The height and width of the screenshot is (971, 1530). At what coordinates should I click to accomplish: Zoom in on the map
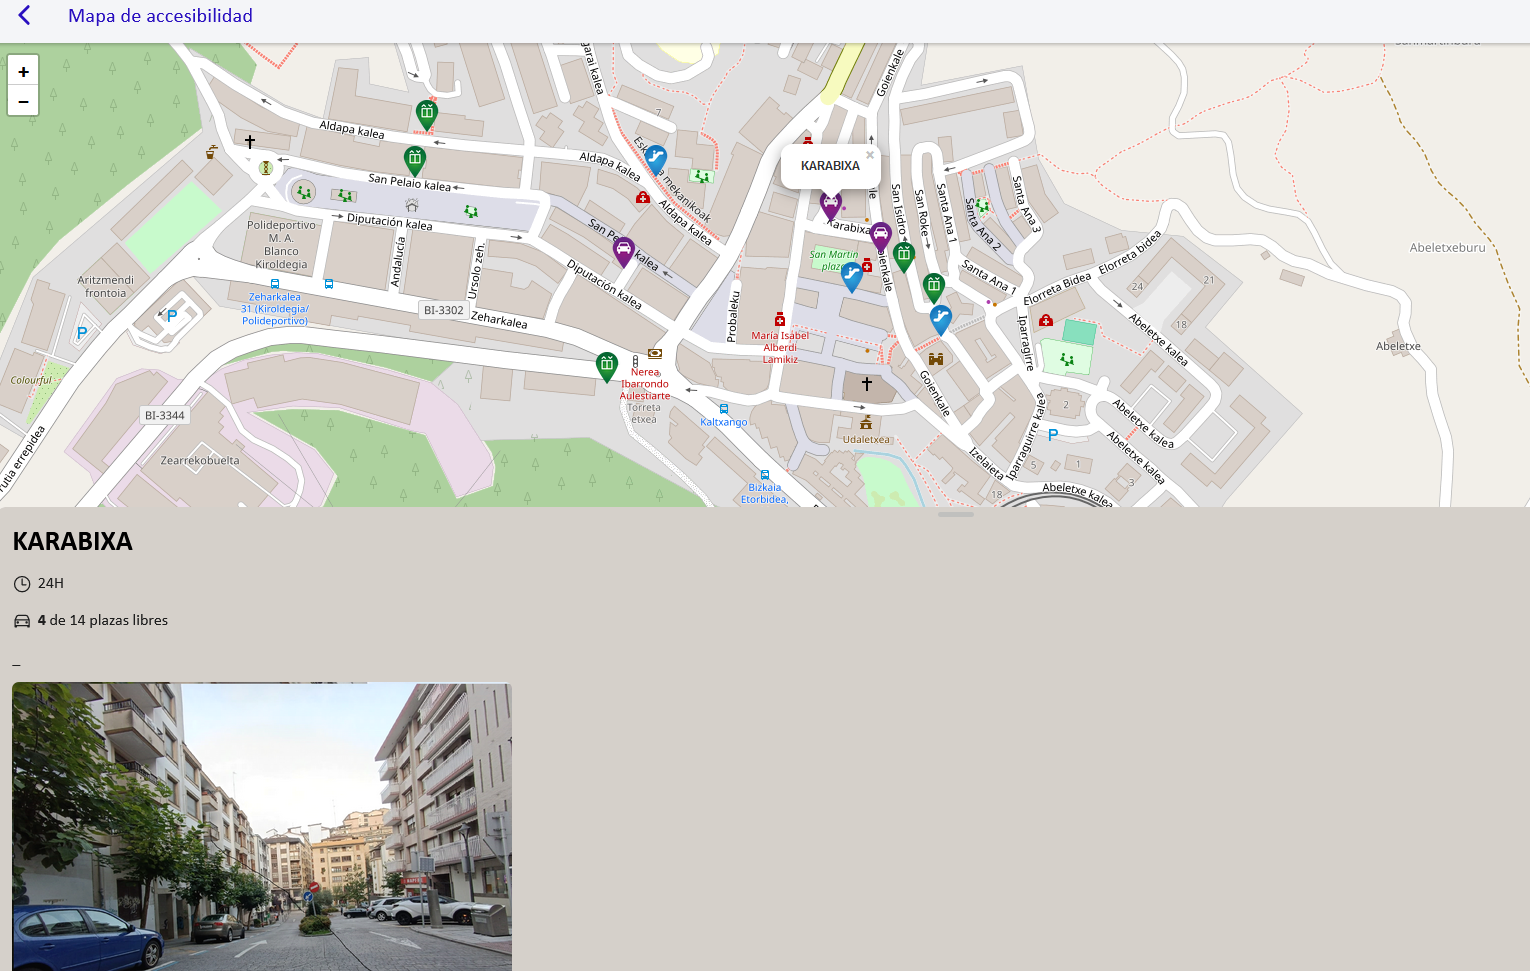23,71
